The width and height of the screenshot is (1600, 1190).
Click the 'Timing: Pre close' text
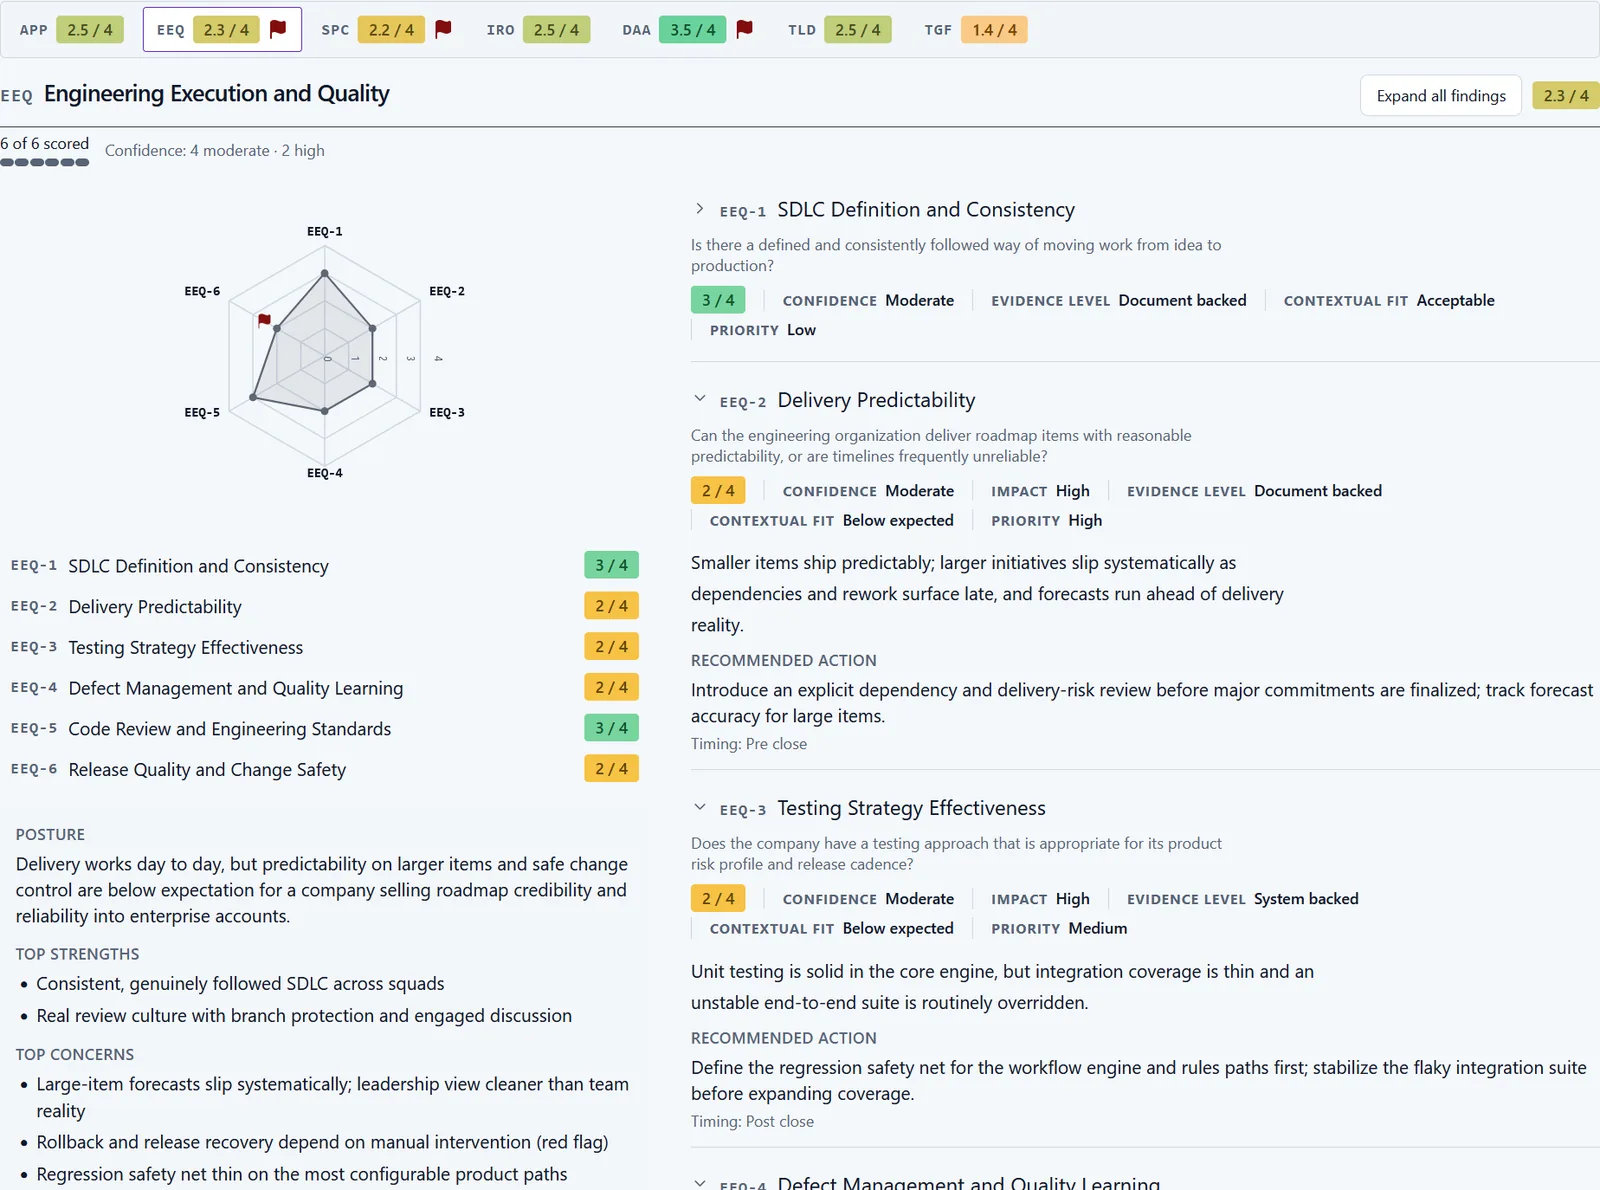point(749,744)
